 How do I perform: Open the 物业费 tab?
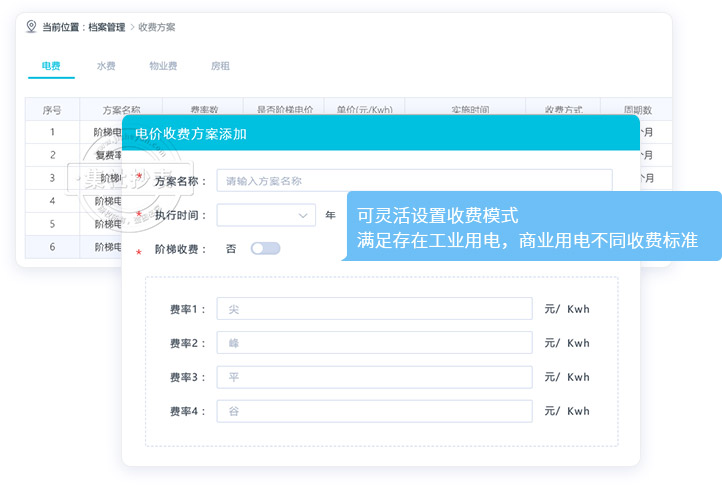pos(163,66)
